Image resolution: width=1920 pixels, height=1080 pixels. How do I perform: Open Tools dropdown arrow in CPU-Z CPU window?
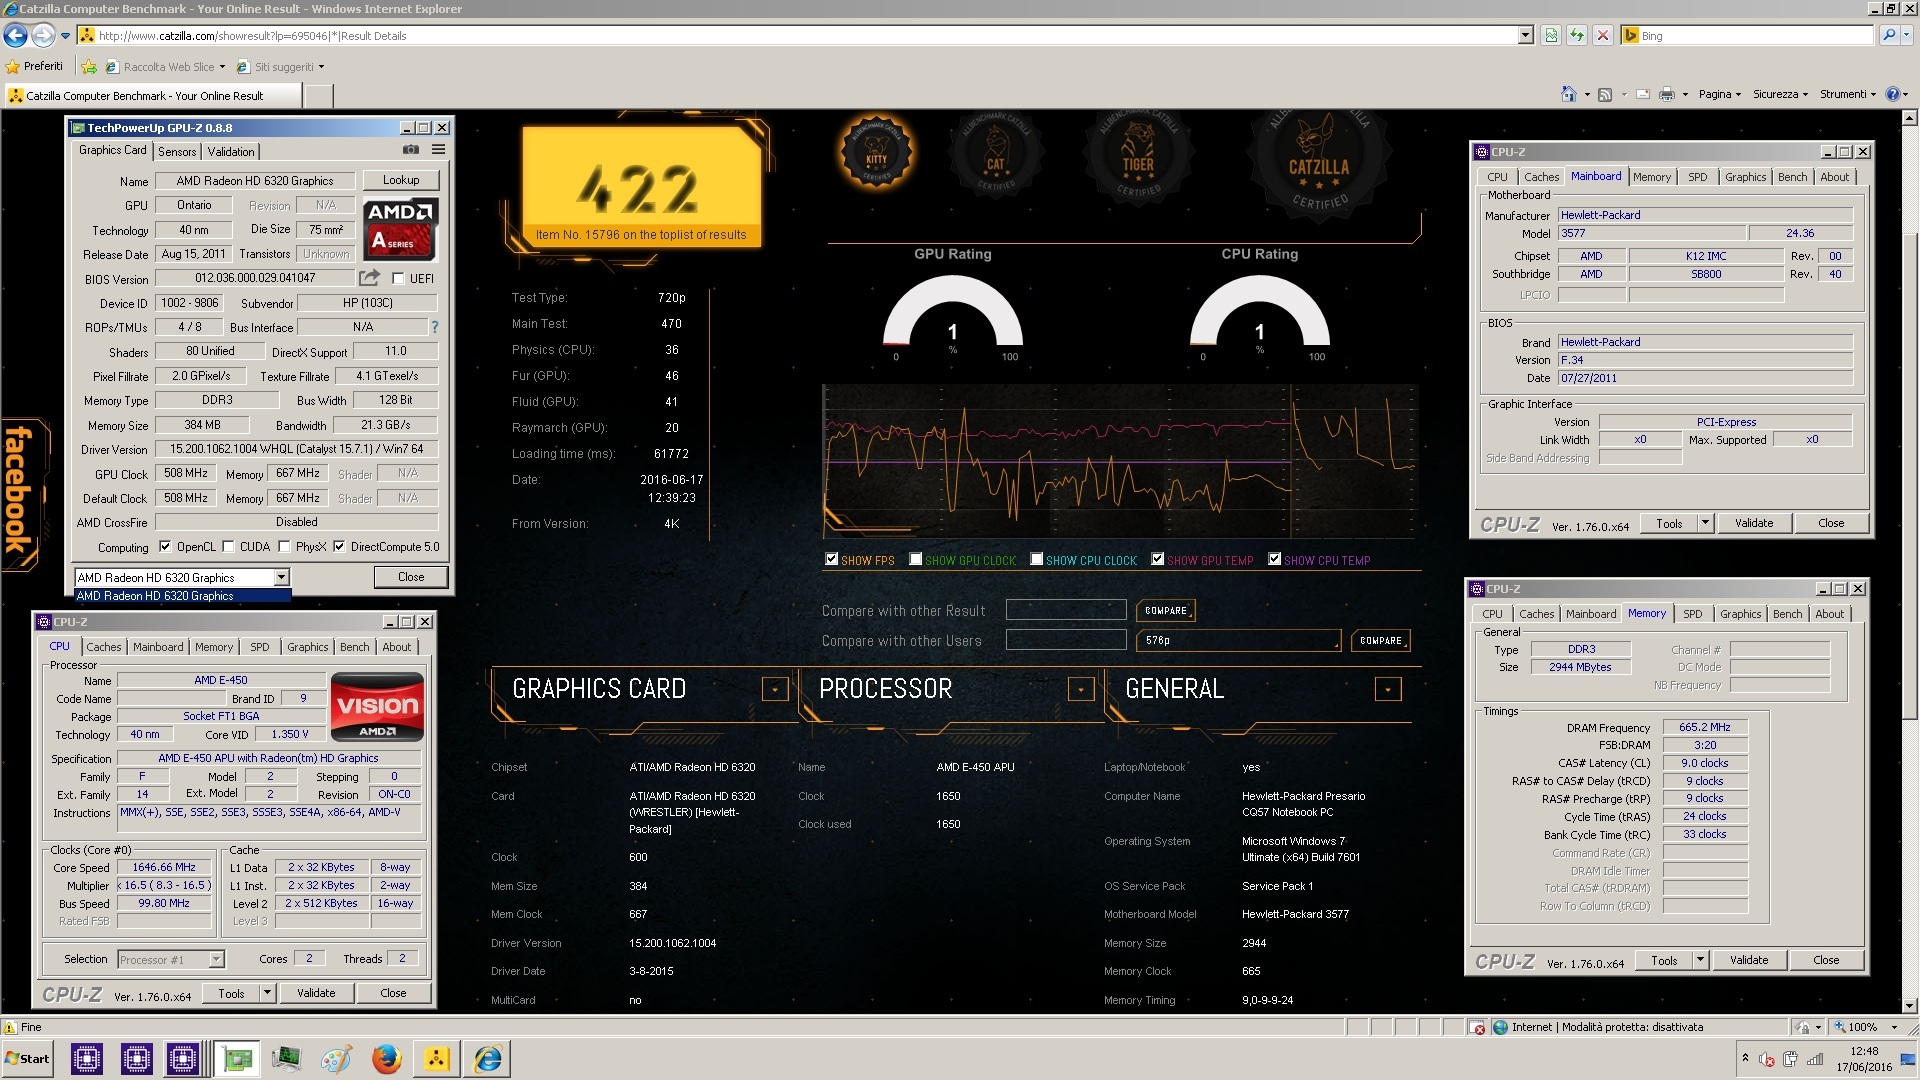[267, 993]
